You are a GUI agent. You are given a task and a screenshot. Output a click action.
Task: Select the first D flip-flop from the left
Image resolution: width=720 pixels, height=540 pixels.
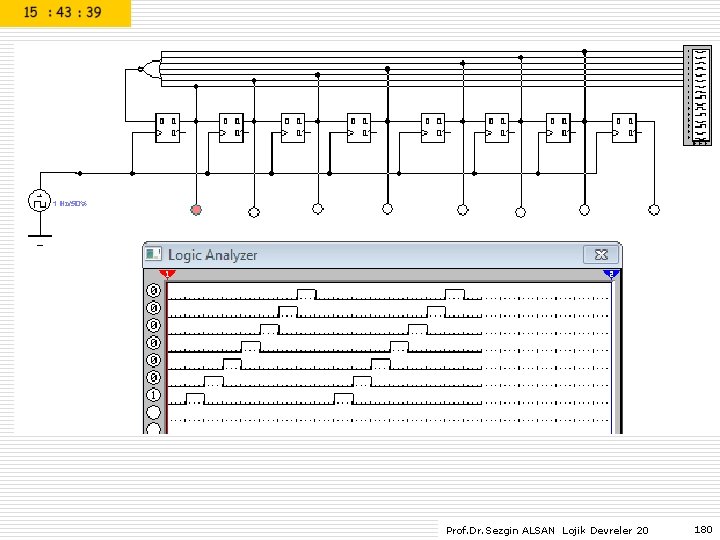point(168,128)
